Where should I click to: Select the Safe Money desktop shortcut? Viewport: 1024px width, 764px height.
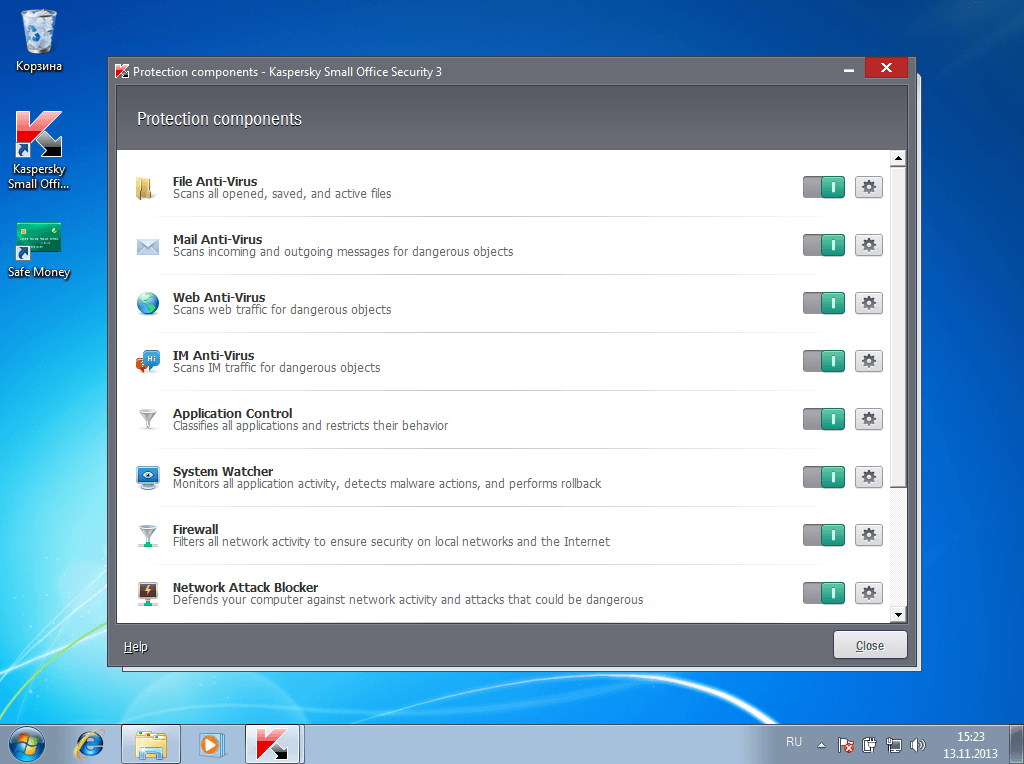pos(39,251)
